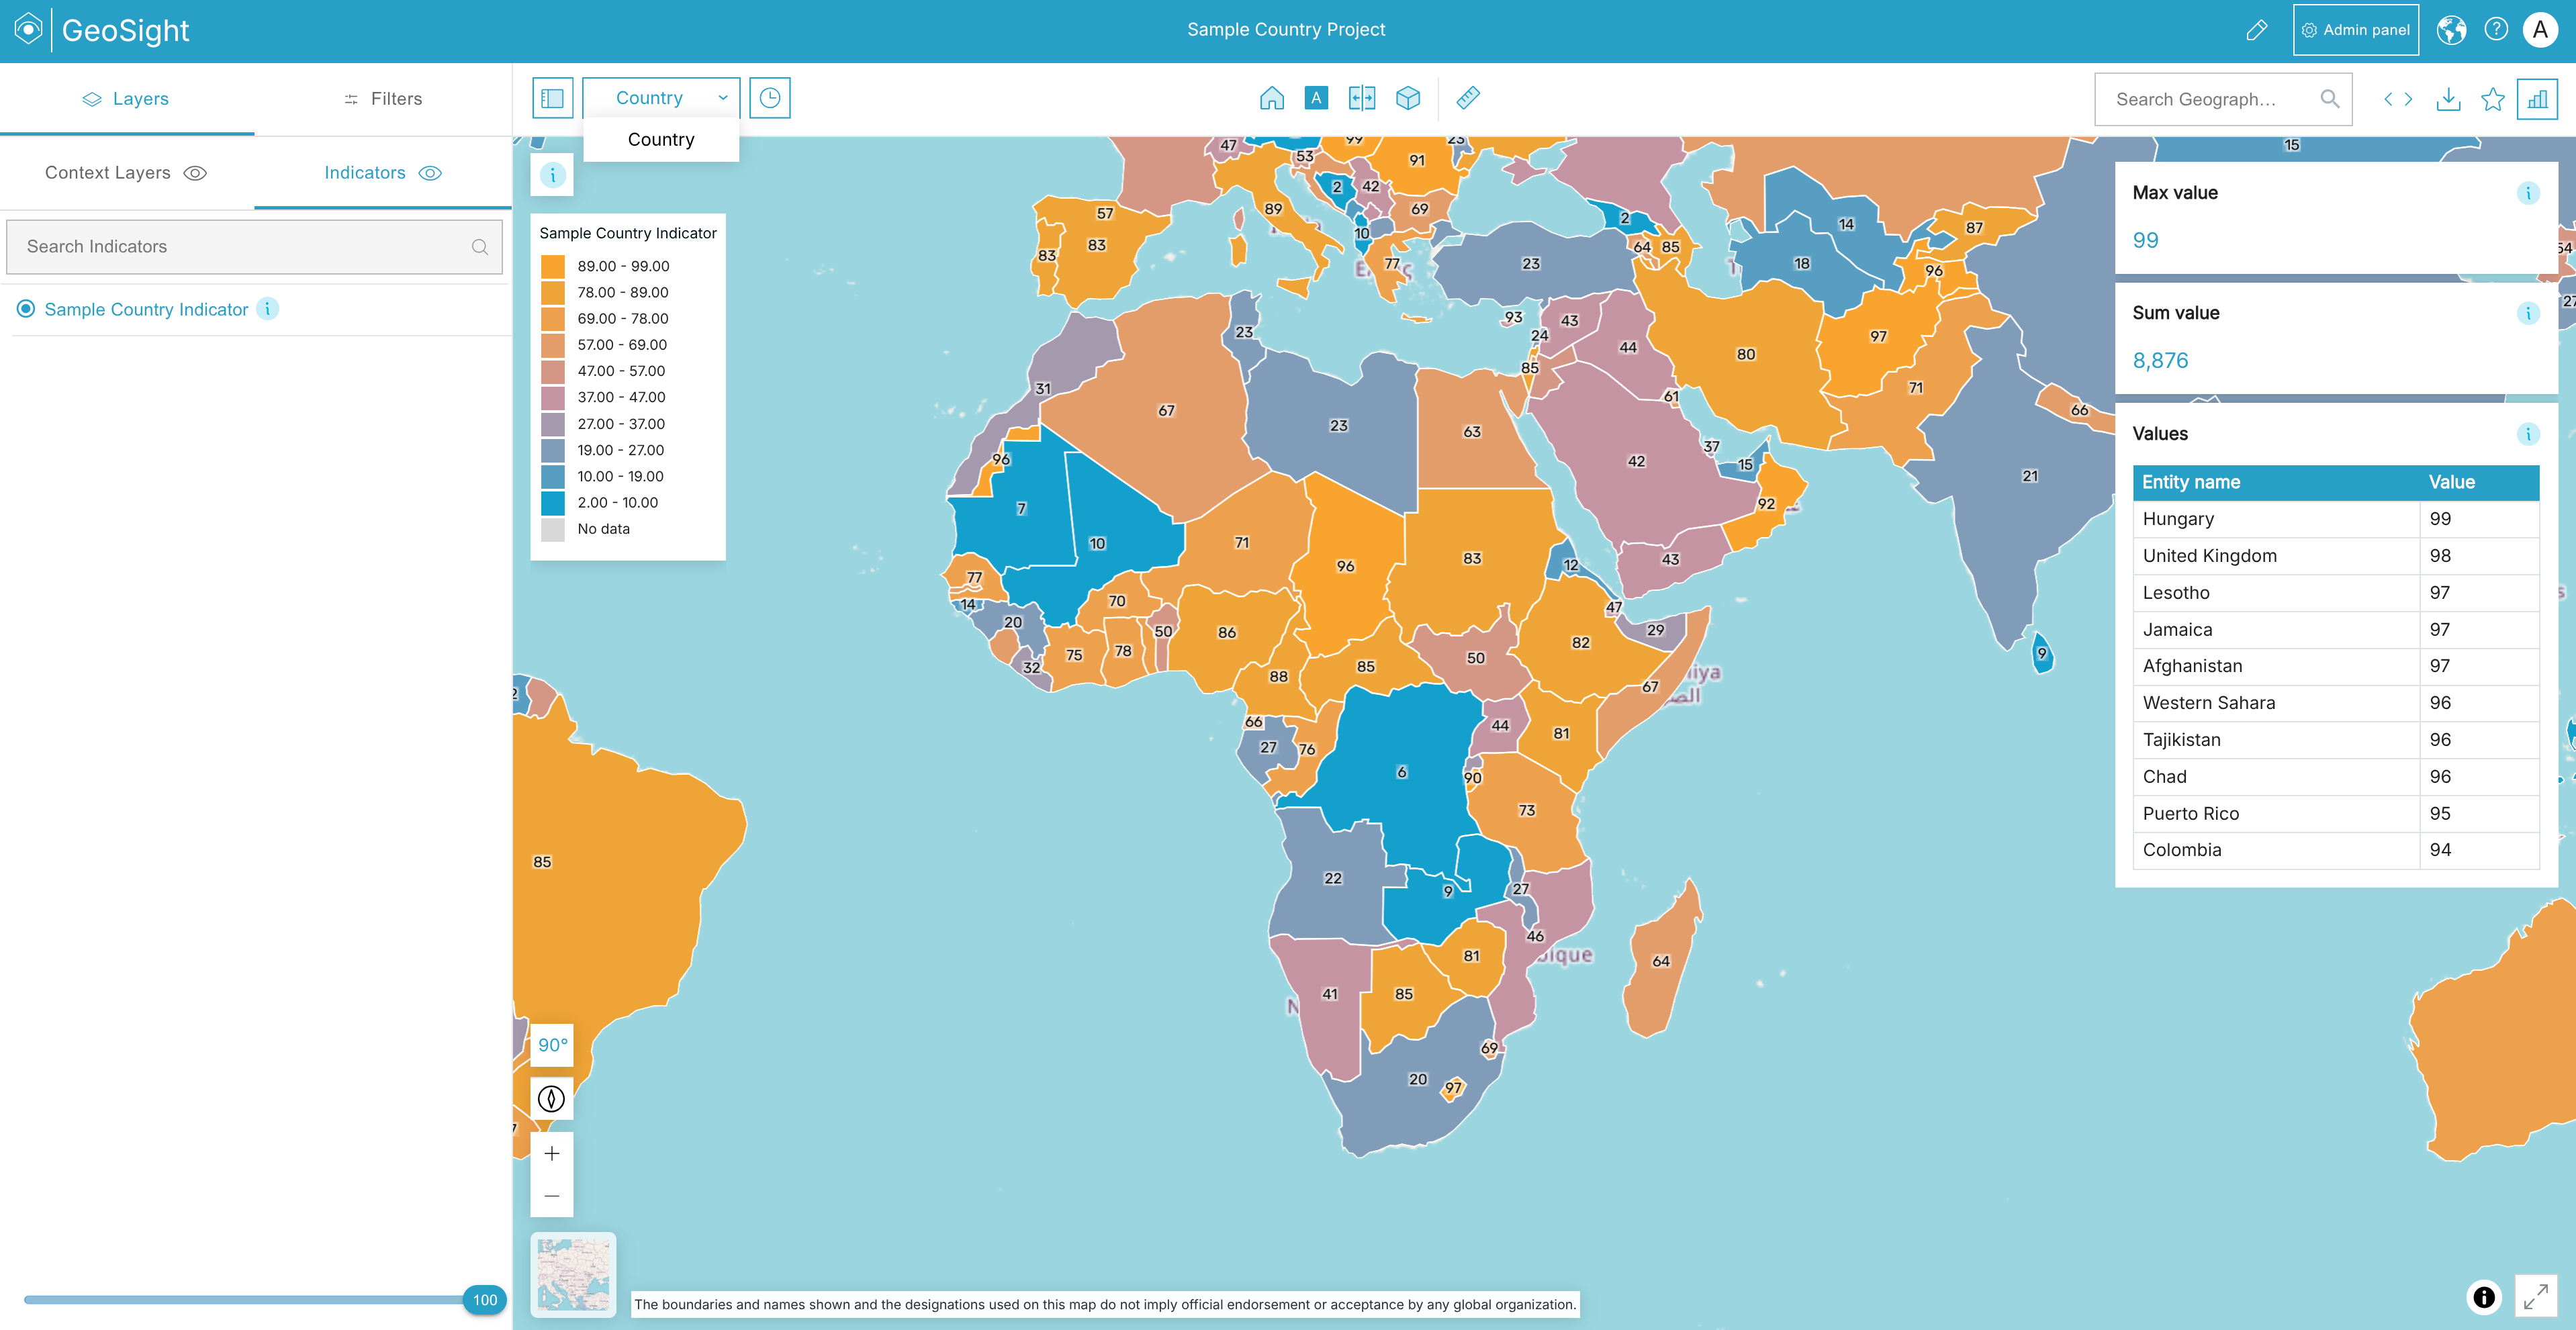2576x1330 pixels.
Task: Open bookmarks star icon
Action: pos(2493,99)
